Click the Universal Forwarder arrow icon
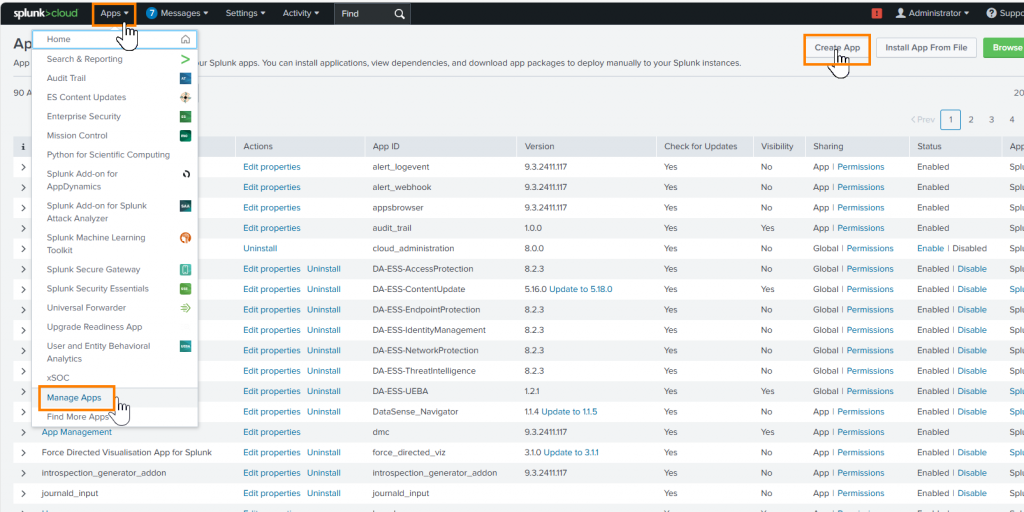The height and width of the screenshot is (512, 1024). 185,308
